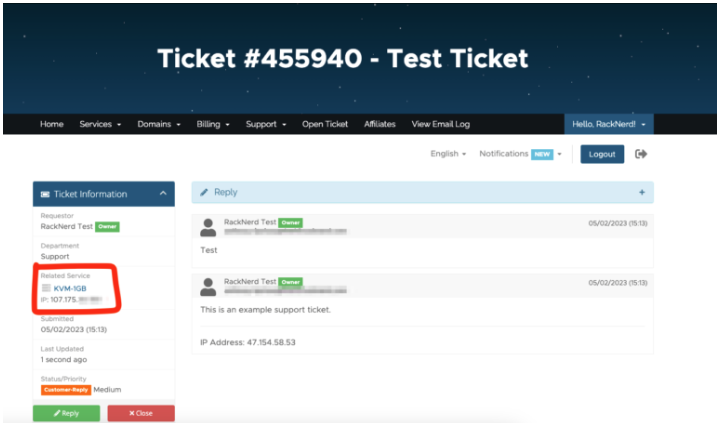This screenshot has width=719, height=423.
Task: Click the pencil icon in Reply bar
Action: coord(204,192)
